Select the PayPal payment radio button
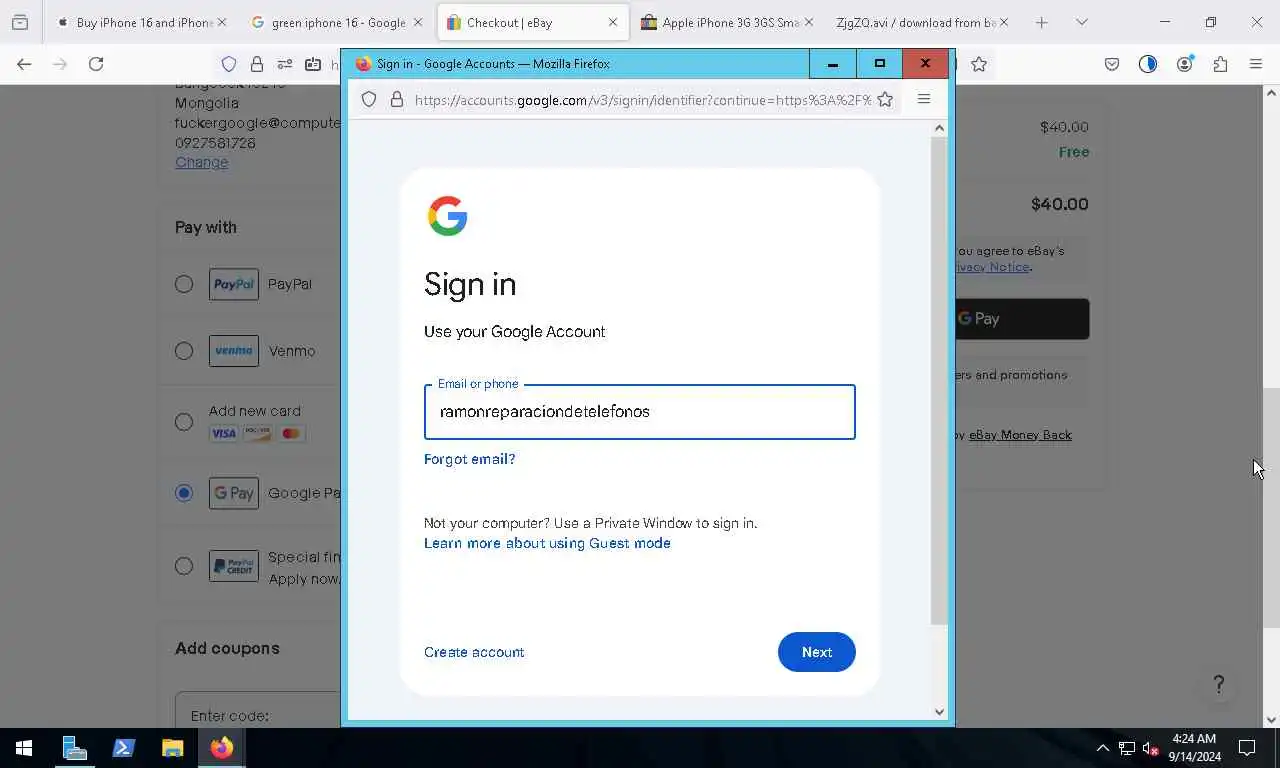 point(184,284)
